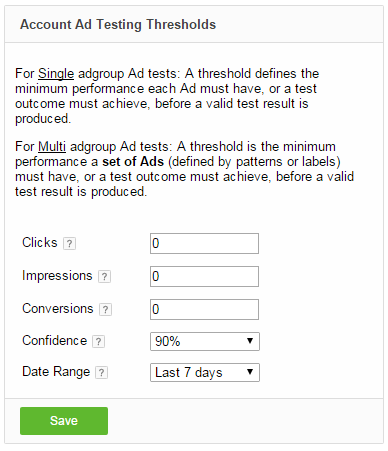Screen dimensions: 388x451
Task: Open the help icon beside Impressions
Action: coord(104,277)
